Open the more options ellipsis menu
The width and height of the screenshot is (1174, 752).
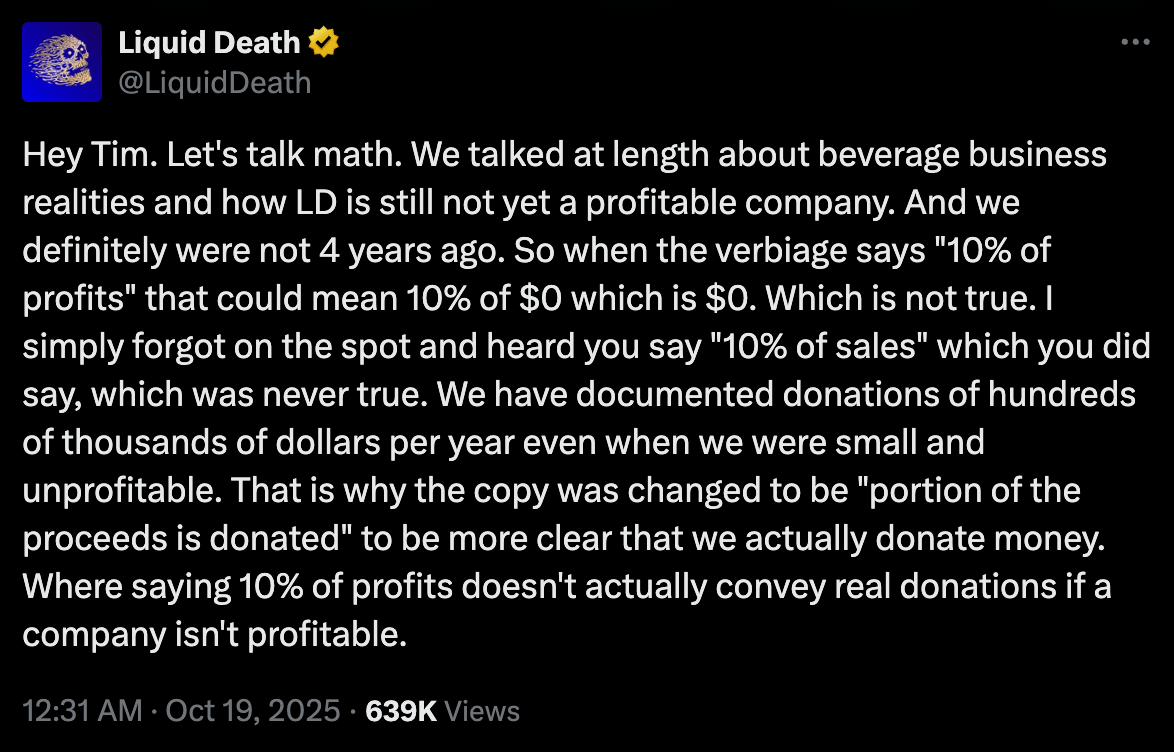1135,43
